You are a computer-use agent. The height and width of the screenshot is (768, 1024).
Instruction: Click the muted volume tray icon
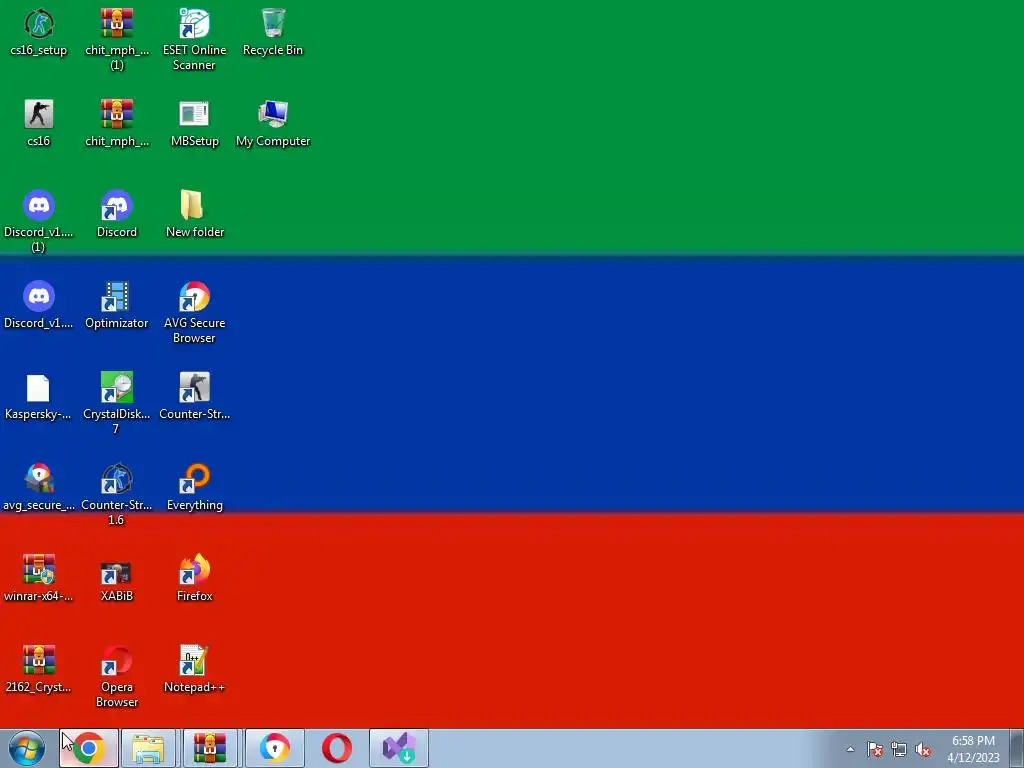click(923, 749)
